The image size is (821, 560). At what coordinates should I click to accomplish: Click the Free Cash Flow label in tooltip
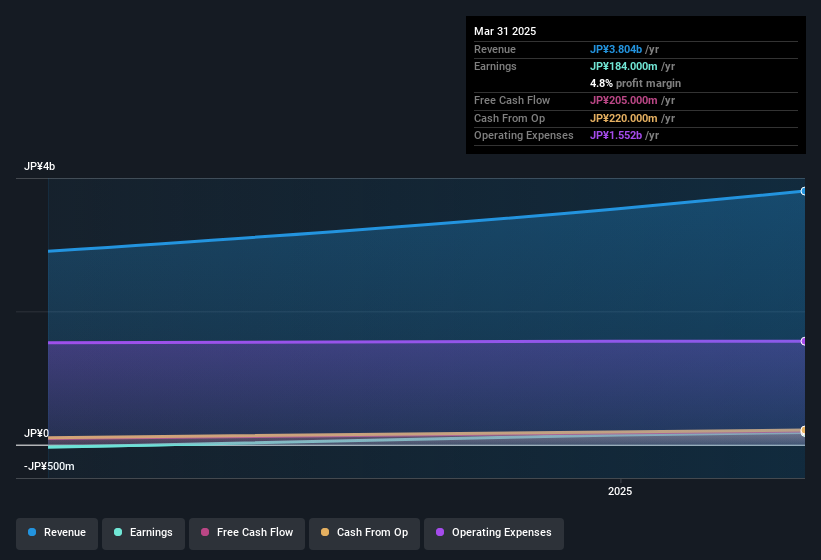[x=512, y=100]
